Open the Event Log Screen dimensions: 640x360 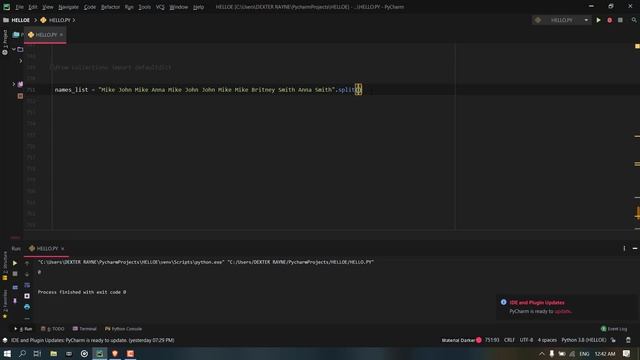(x=614, y=329)
